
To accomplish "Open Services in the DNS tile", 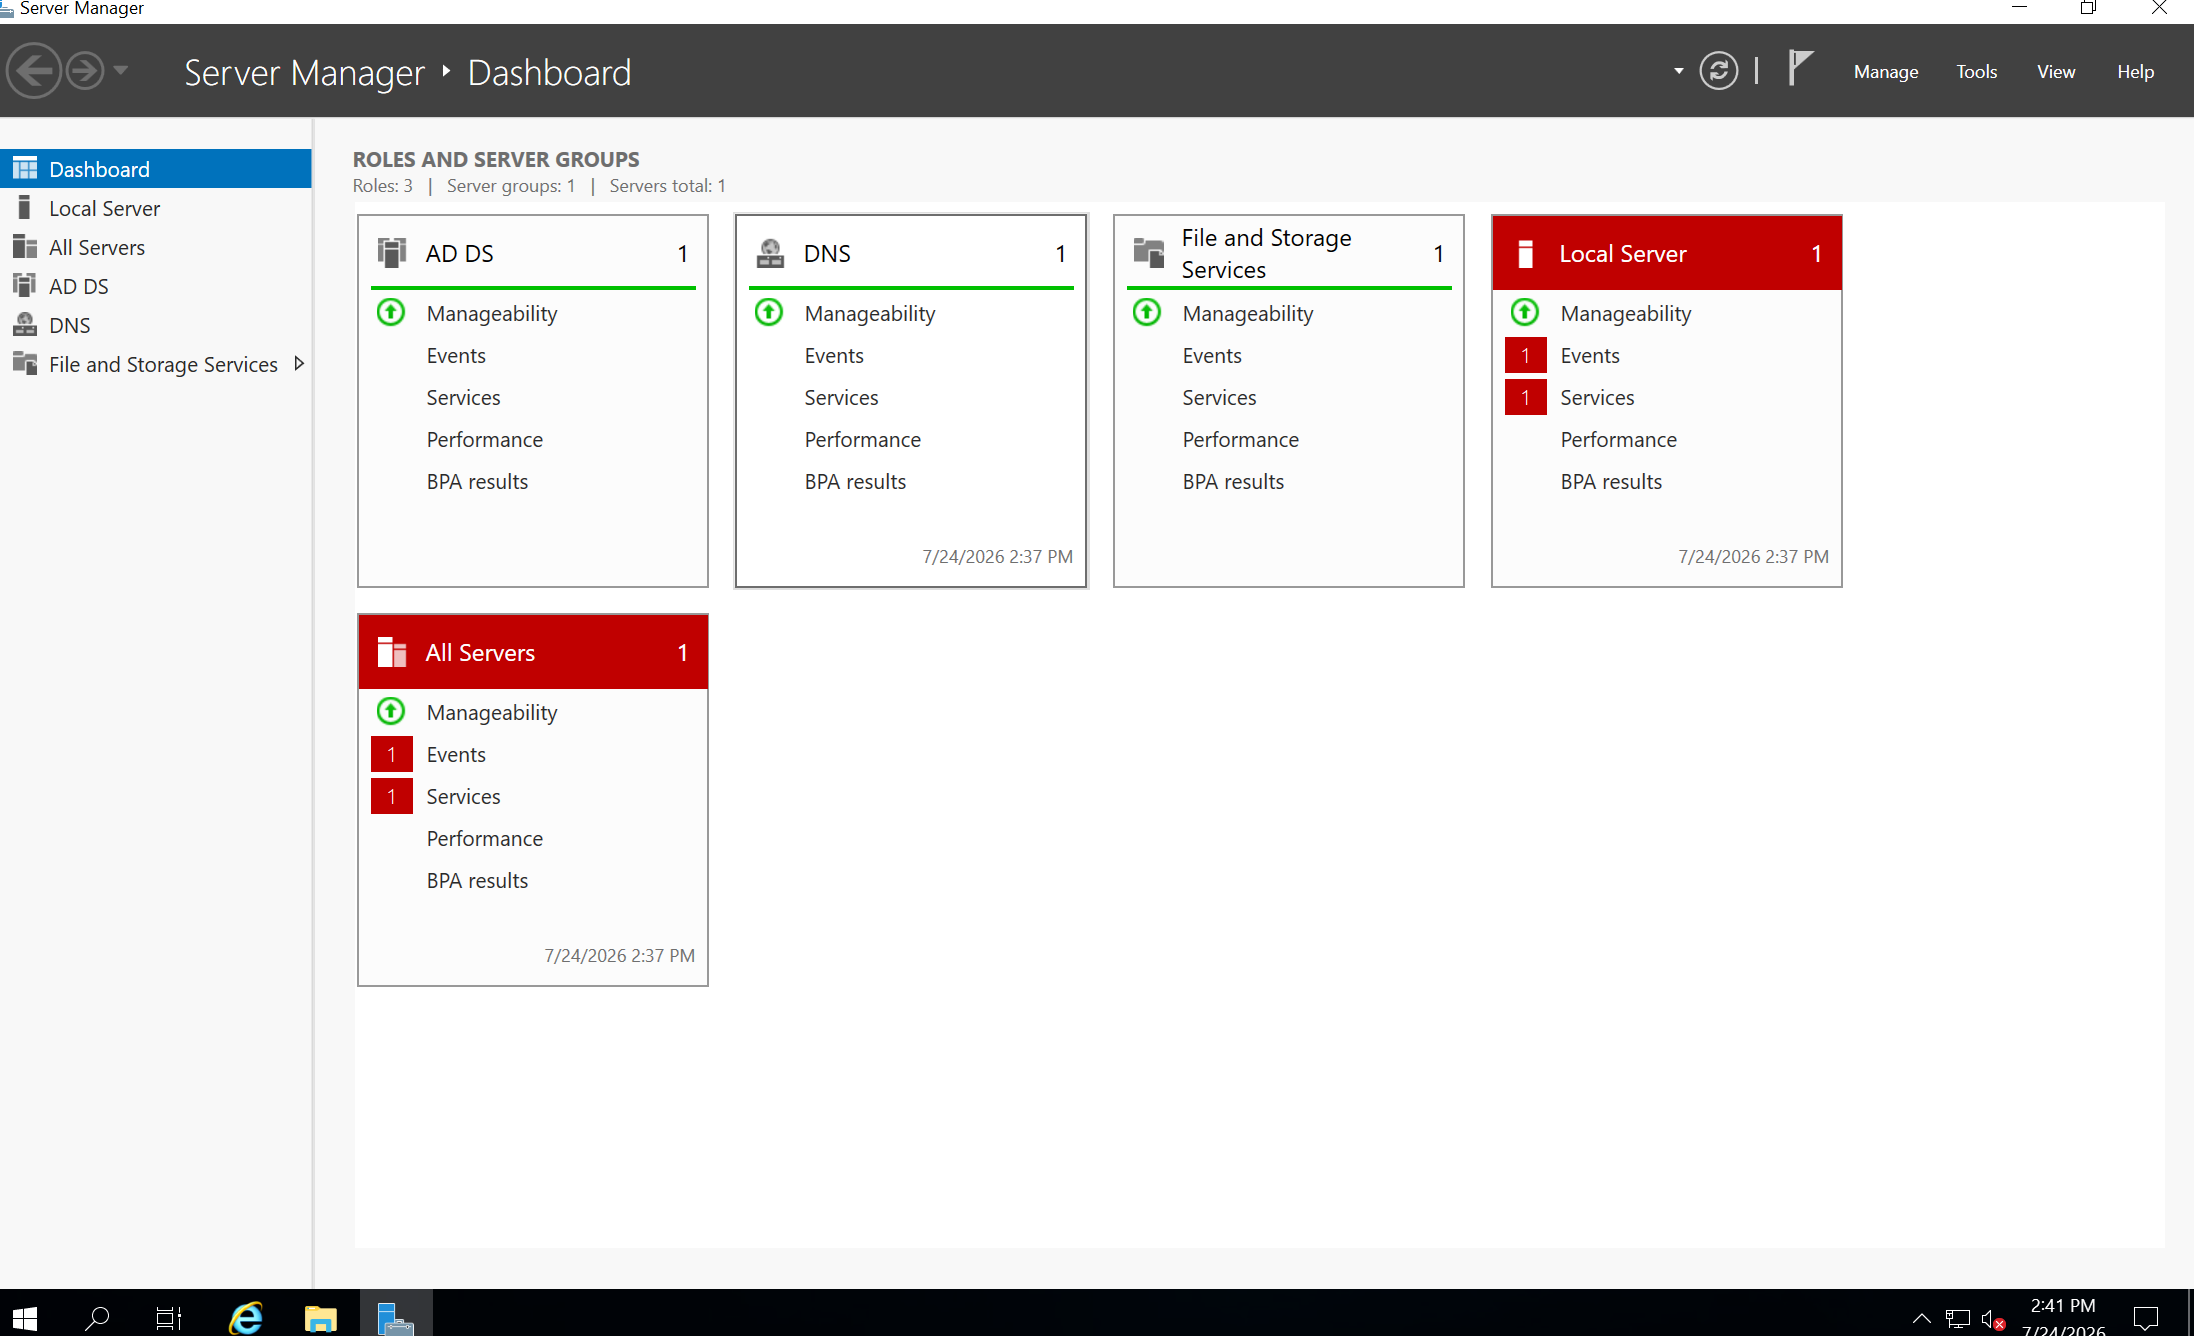I will pyautogui.click(x=841, y=398).
